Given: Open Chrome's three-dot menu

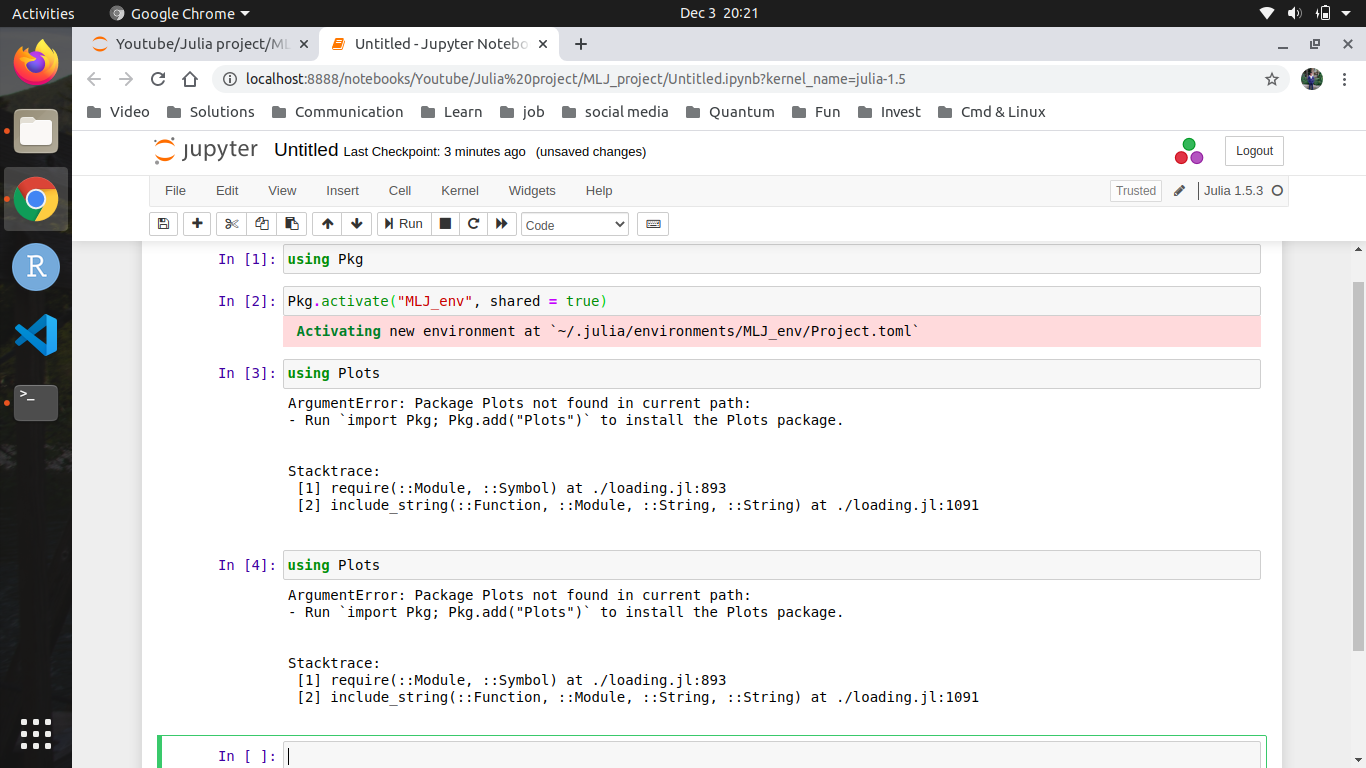Looking at the screenshot, I should (x=1343, y=79).
